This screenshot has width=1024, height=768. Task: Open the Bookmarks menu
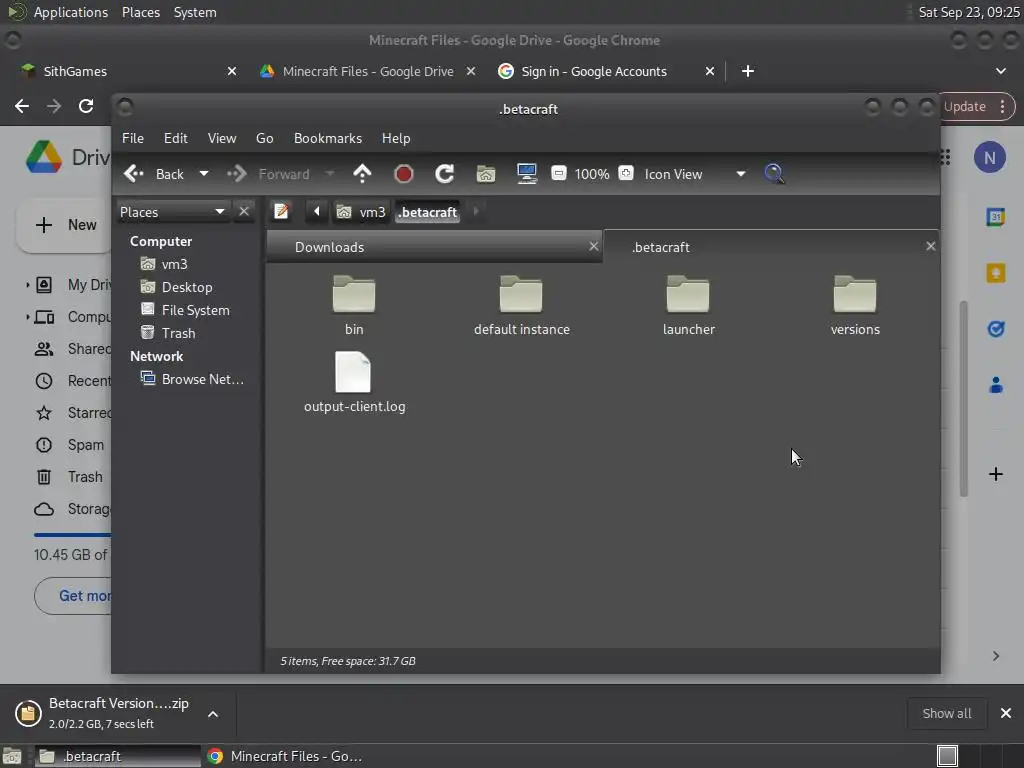click(x=328, y=138)
